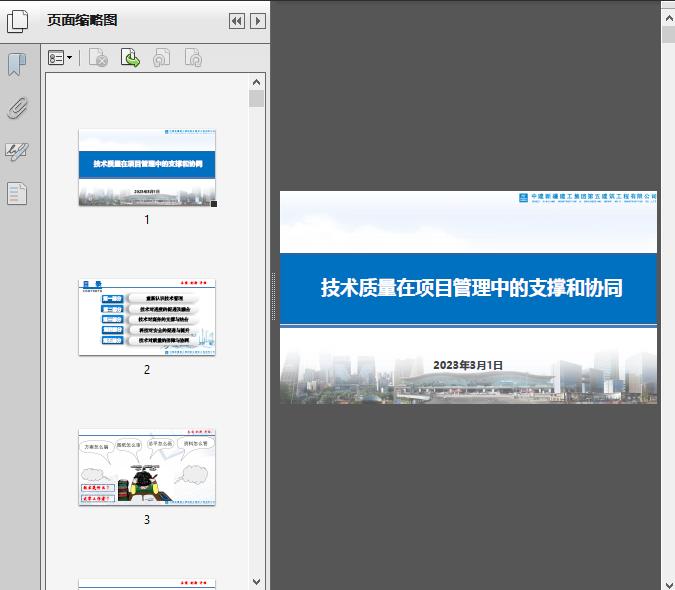Click the document view scroll-up arrow
Screen dimensions: 675x590
coord(669,19)
